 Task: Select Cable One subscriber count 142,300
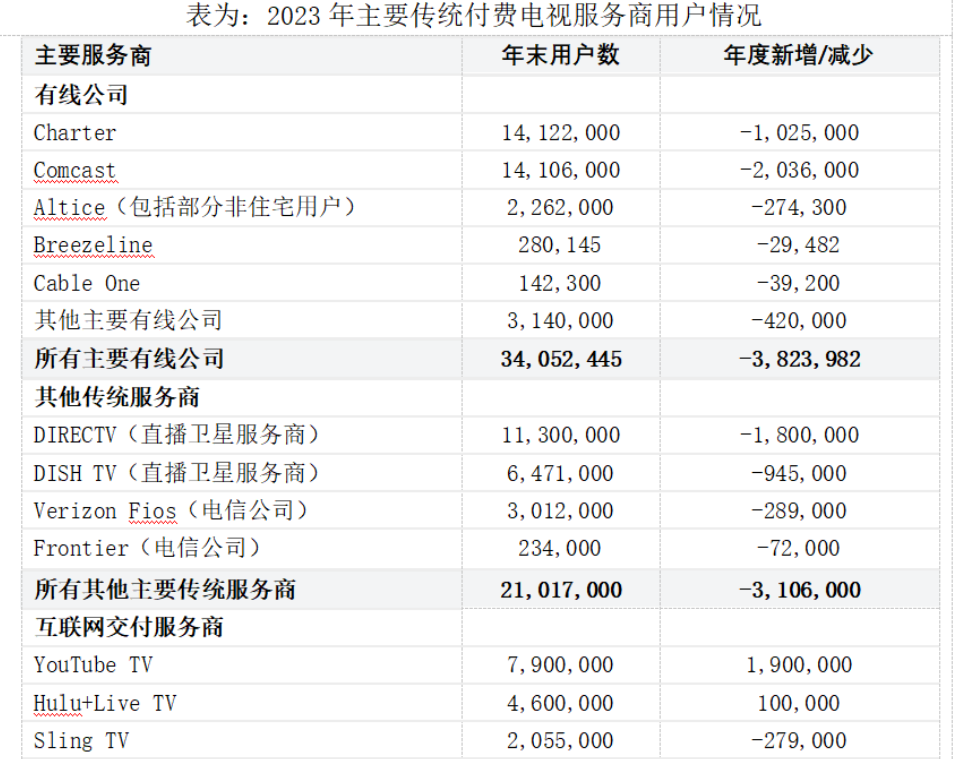[560, 284]
